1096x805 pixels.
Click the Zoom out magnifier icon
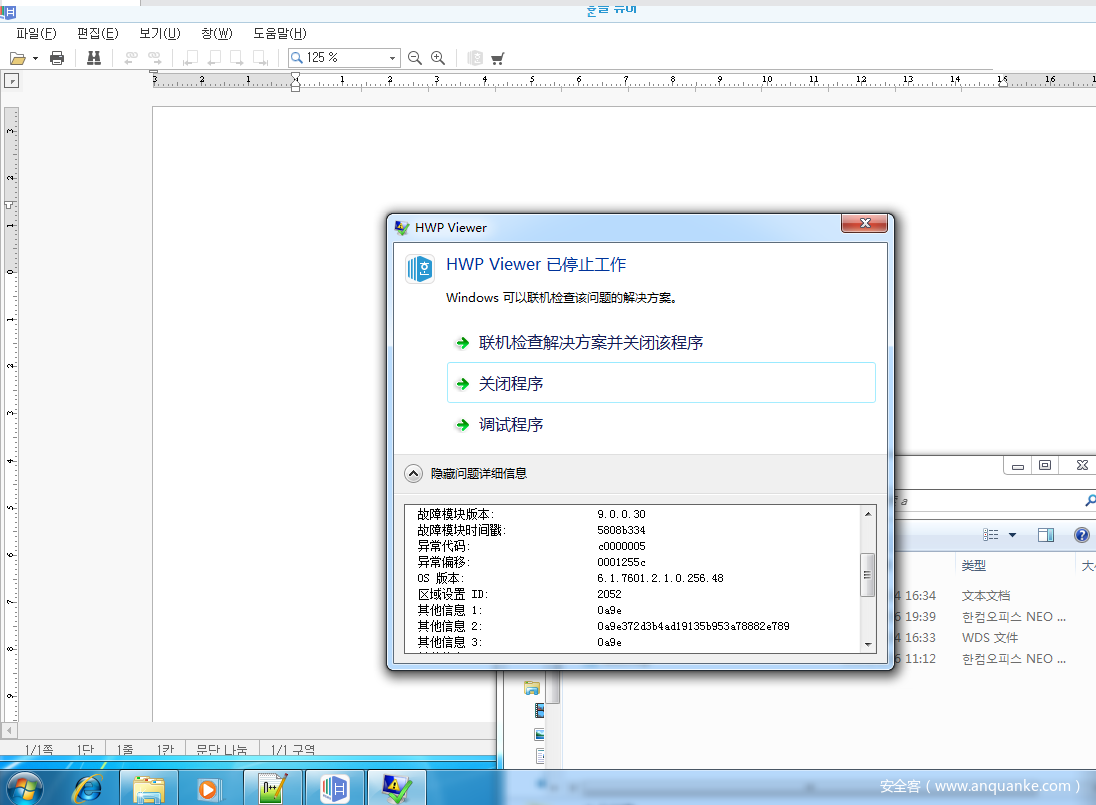click(415, 58)
